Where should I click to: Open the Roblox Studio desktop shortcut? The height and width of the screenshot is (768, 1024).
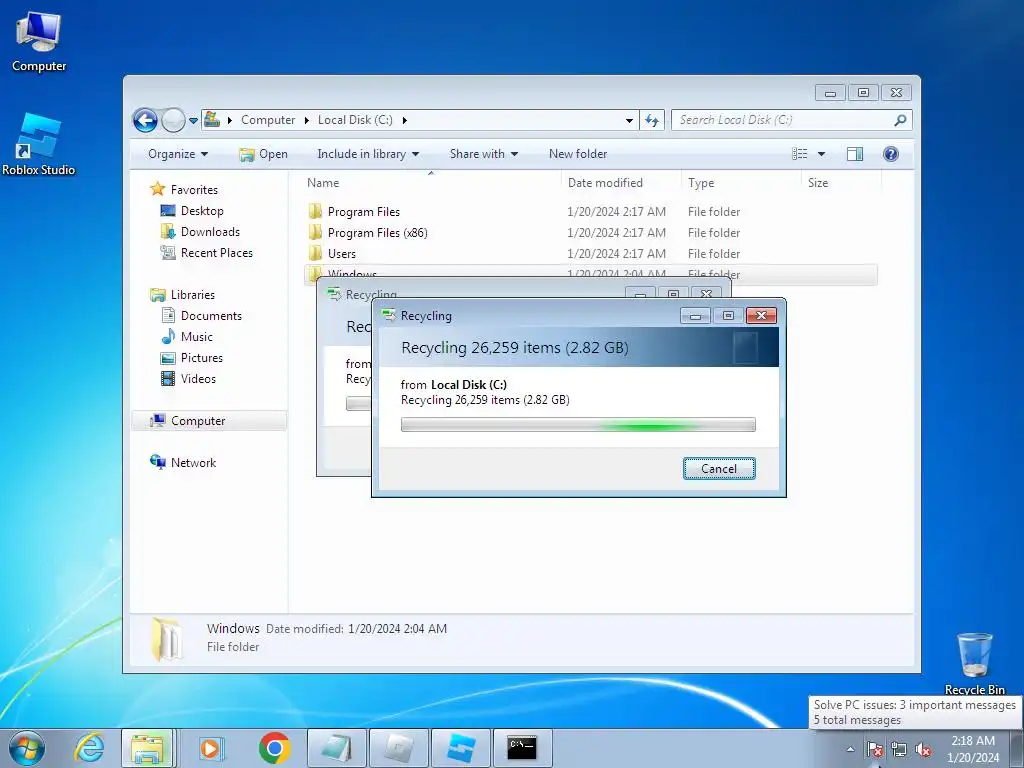click(x=39, y=144)
